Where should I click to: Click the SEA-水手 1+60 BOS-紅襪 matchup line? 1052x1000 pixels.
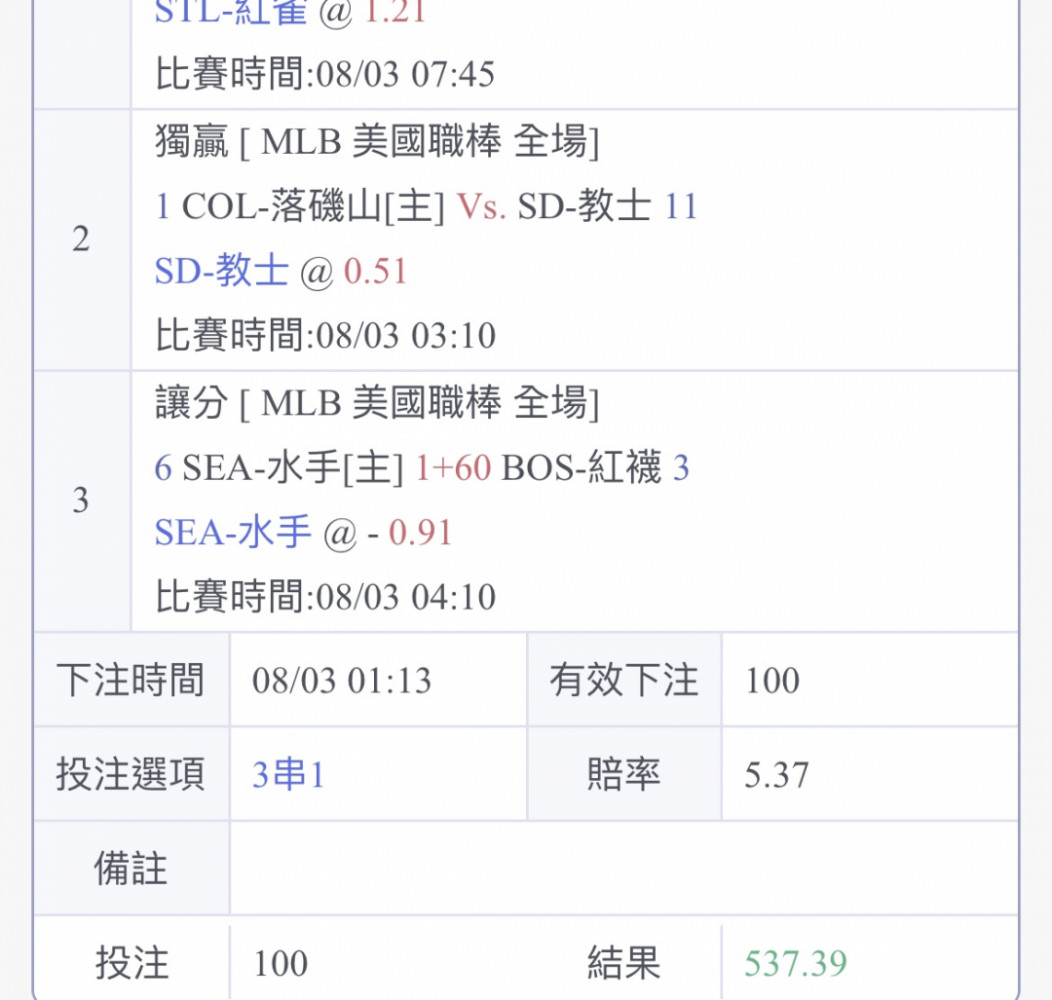point(422,468)
